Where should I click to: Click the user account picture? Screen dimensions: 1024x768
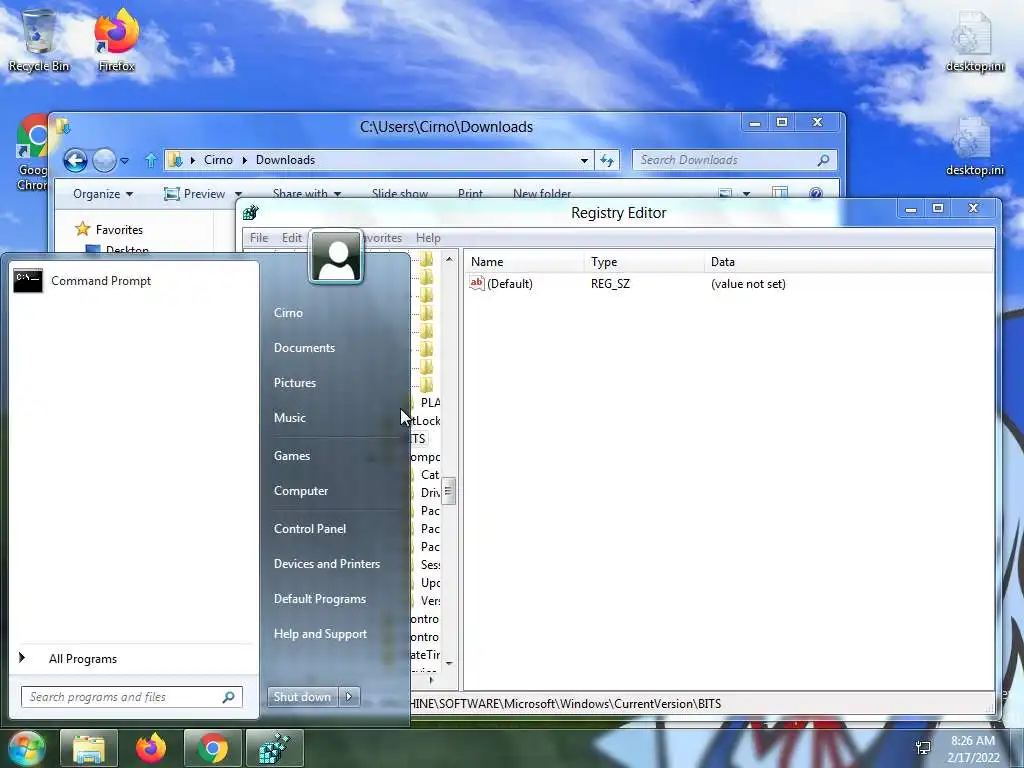(336, 257)
